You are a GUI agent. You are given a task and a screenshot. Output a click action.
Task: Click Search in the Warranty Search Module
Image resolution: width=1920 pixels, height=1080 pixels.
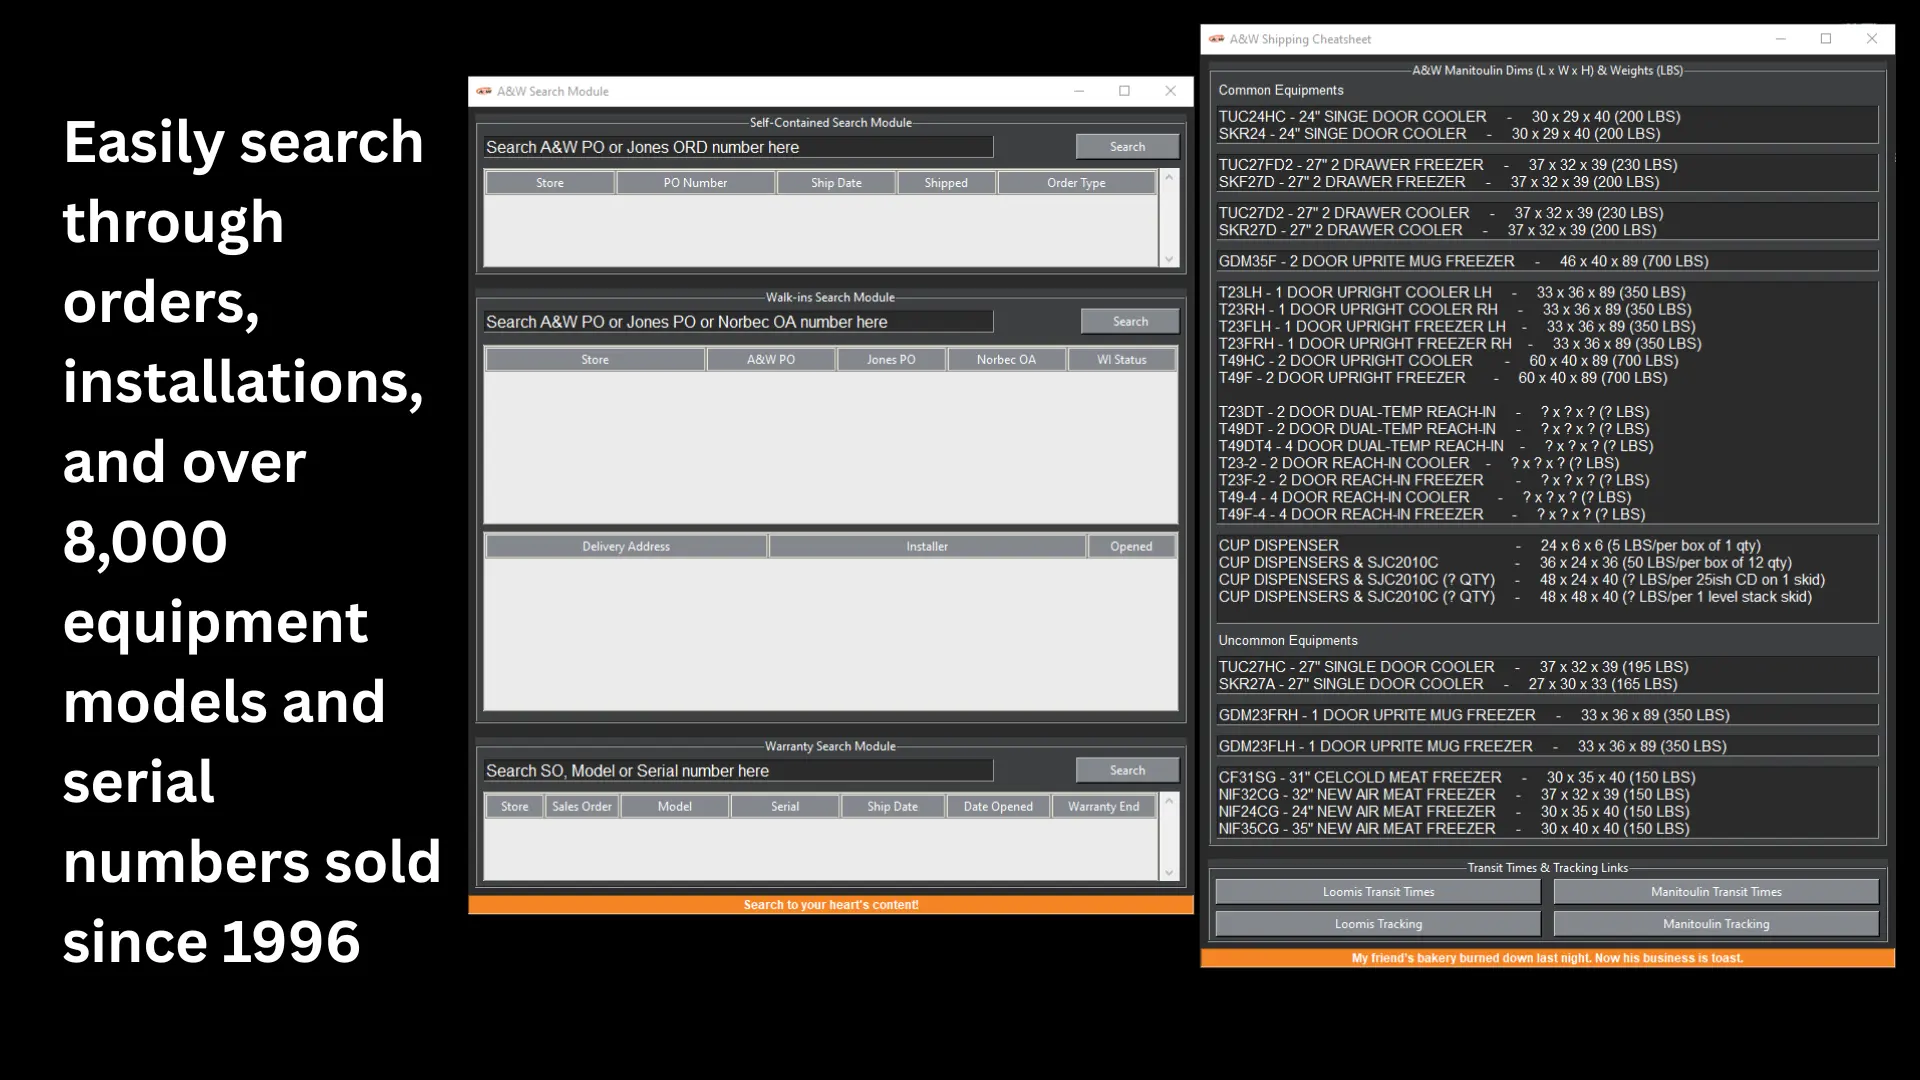click(1126, 769)
